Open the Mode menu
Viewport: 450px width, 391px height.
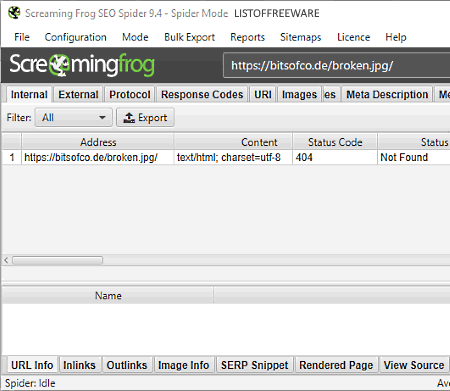tap(135, 37)
